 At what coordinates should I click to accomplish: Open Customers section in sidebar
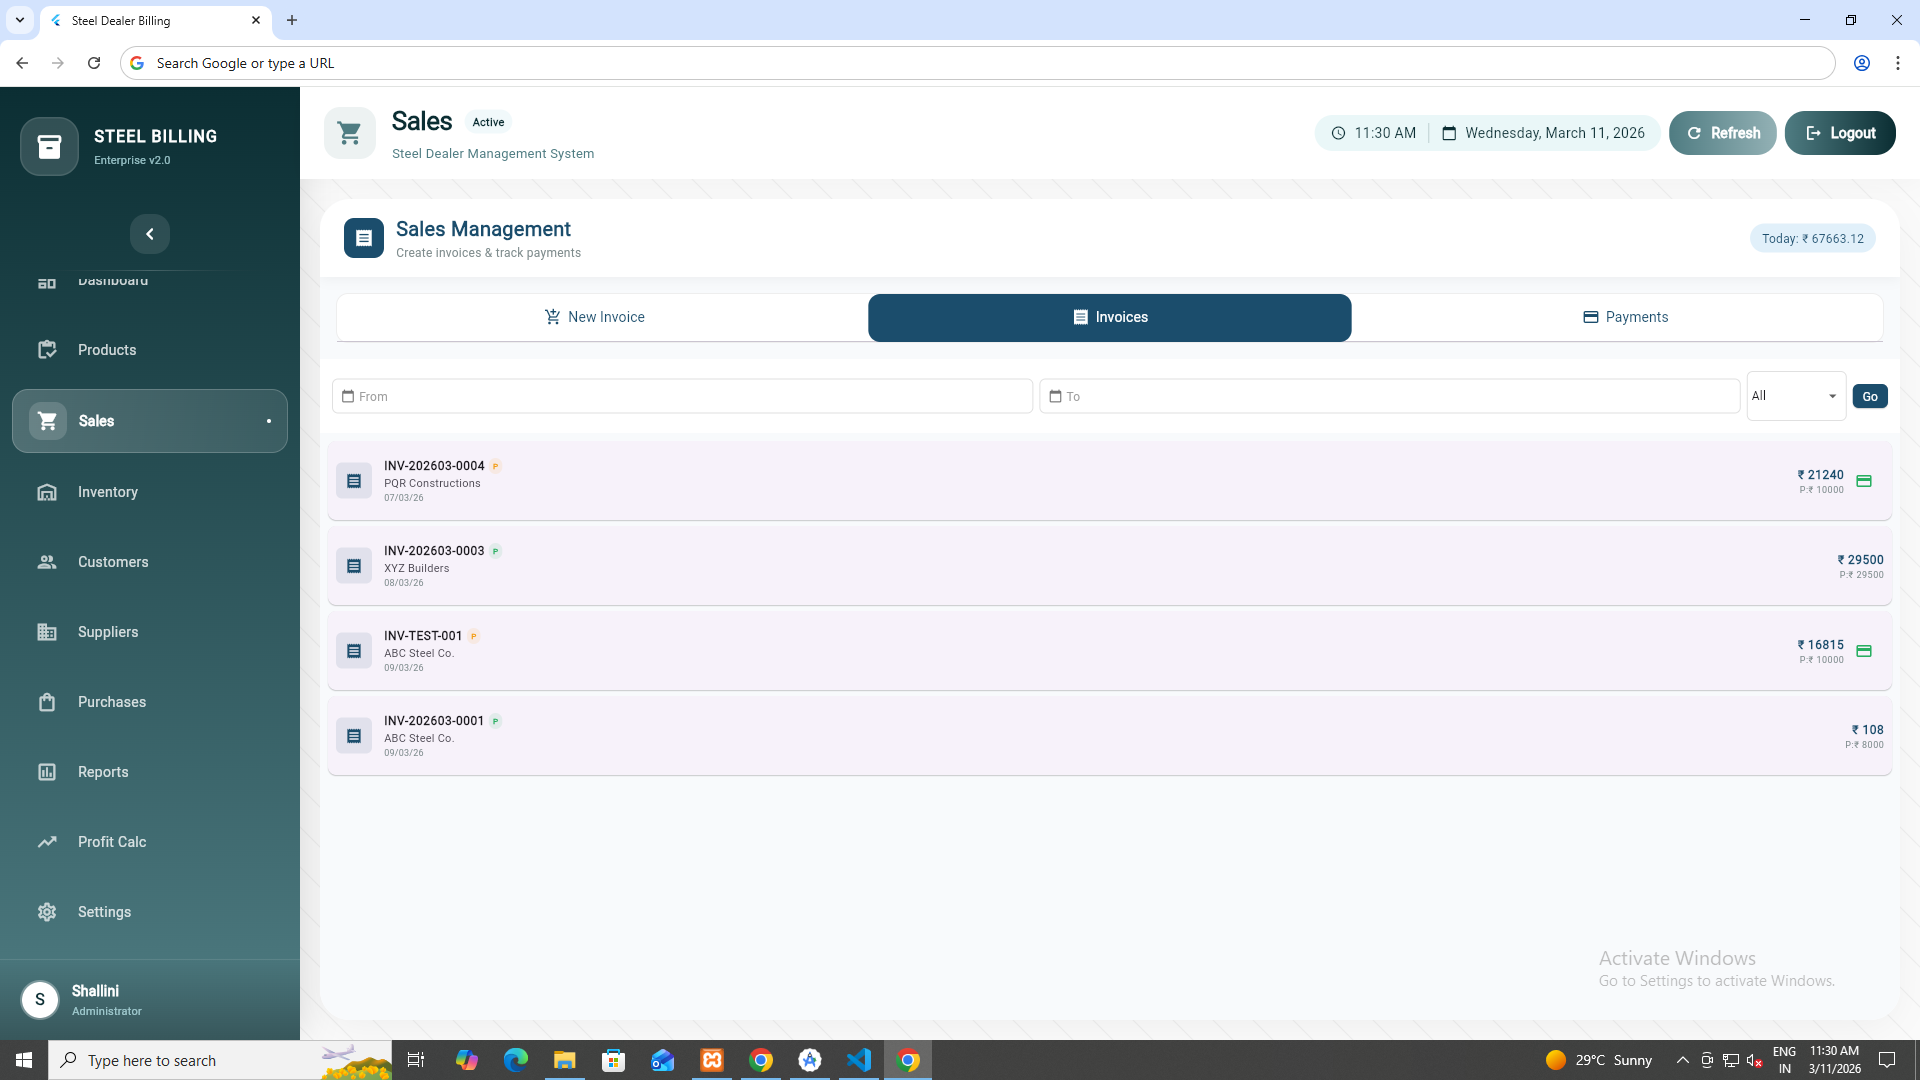pos(113,562)
